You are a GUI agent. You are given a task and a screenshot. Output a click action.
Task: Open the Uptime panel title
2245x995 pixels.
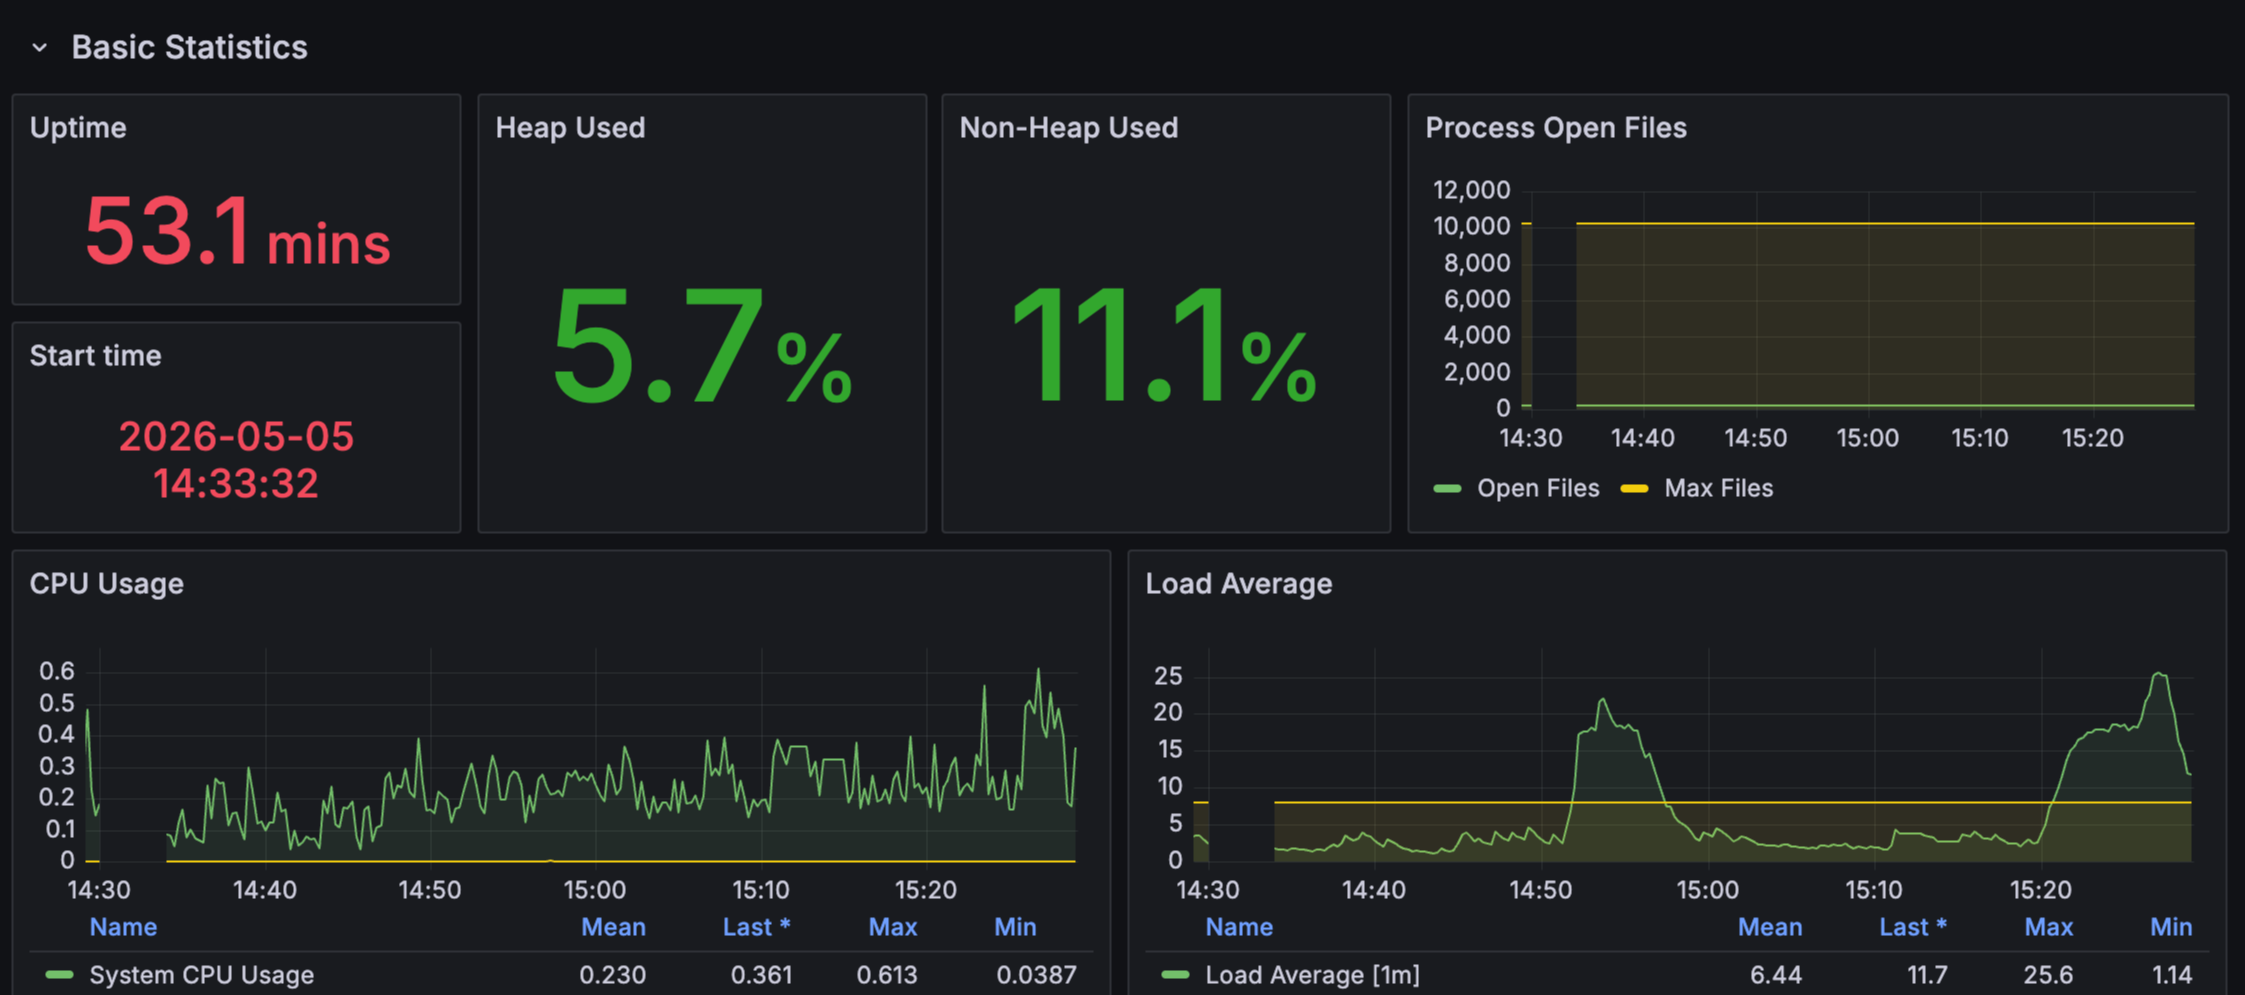pos(78,128)
